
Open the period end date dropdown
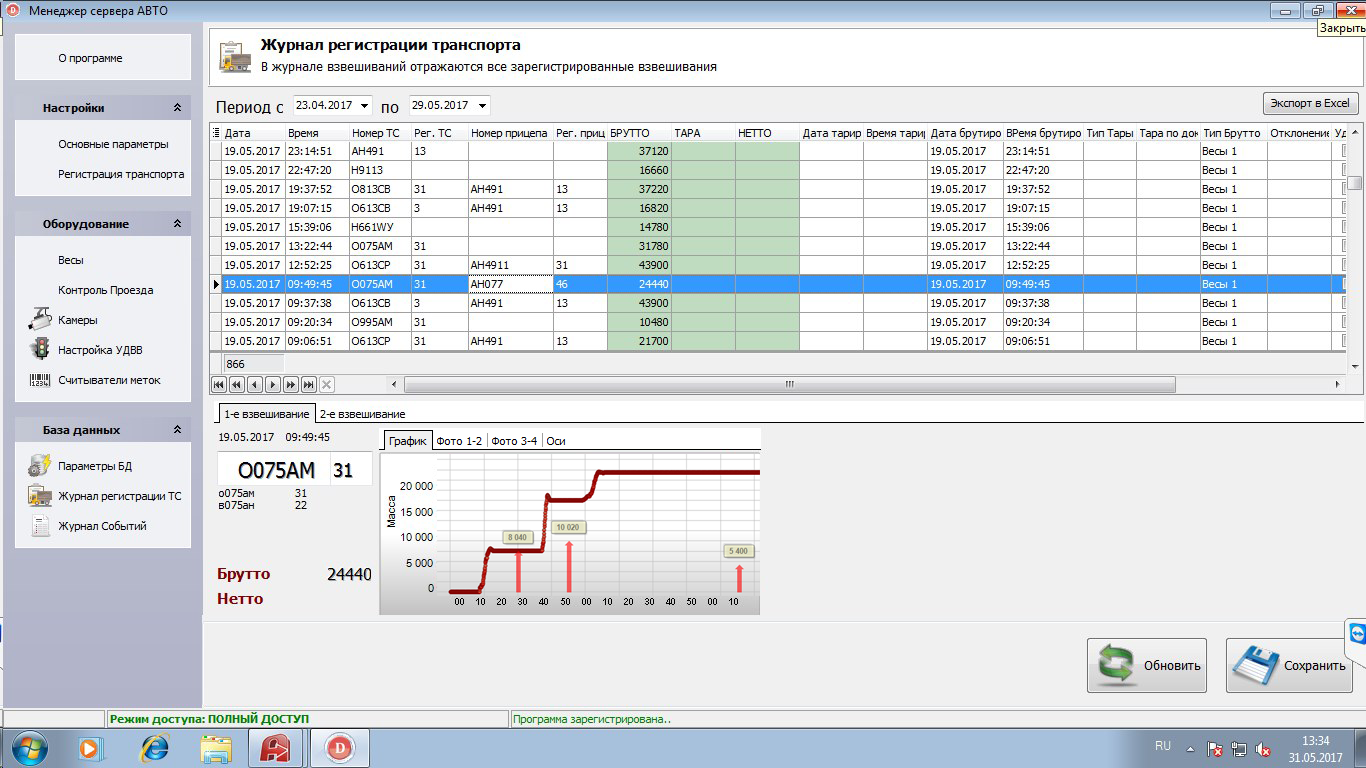click(x=482, y=105)
